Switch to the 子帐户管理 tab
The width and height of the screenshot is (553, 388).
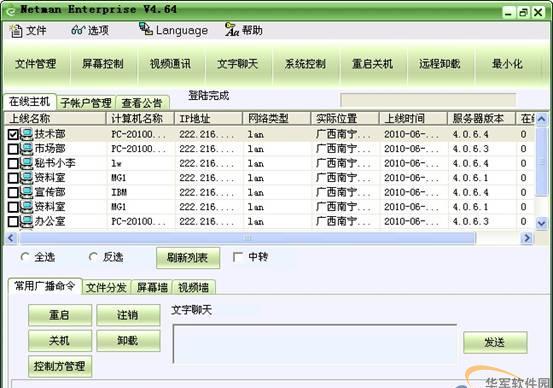coord(86,103)
